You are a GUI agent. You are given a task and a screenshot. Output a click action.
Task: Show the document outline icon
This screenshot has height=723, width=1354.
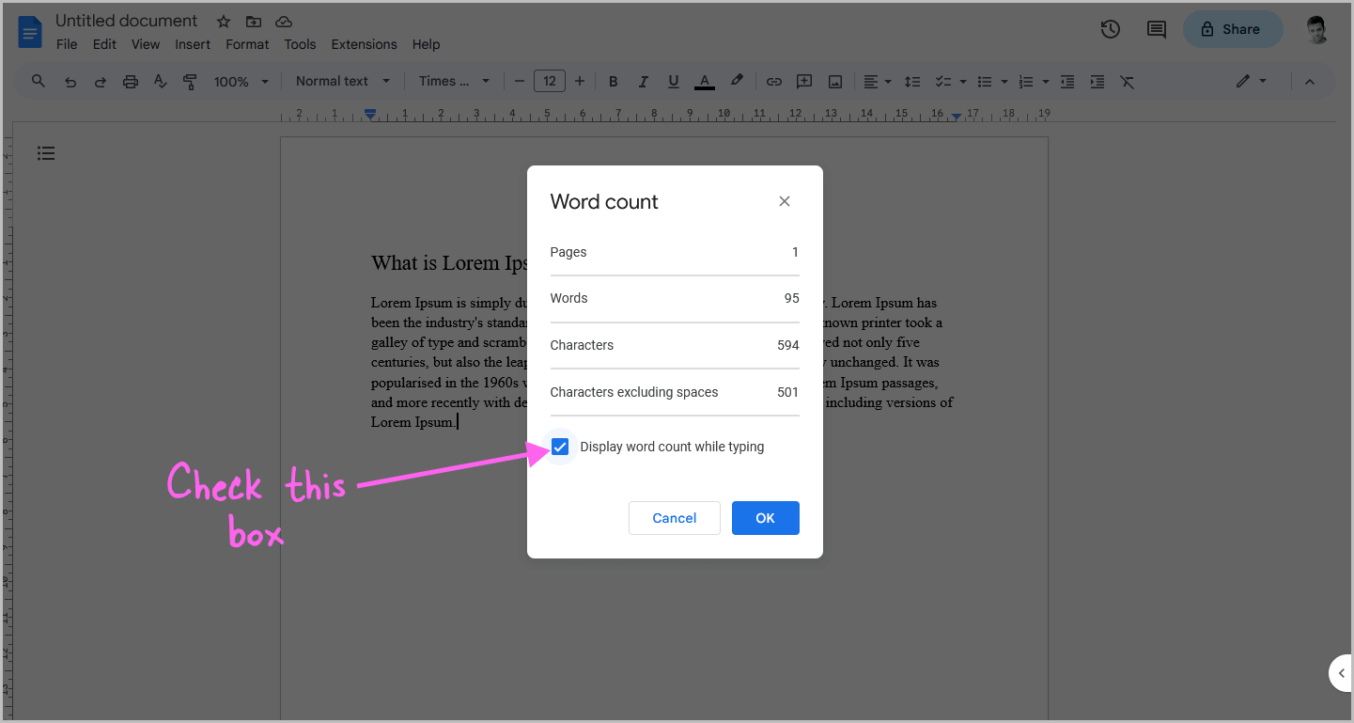coord(46,153)
